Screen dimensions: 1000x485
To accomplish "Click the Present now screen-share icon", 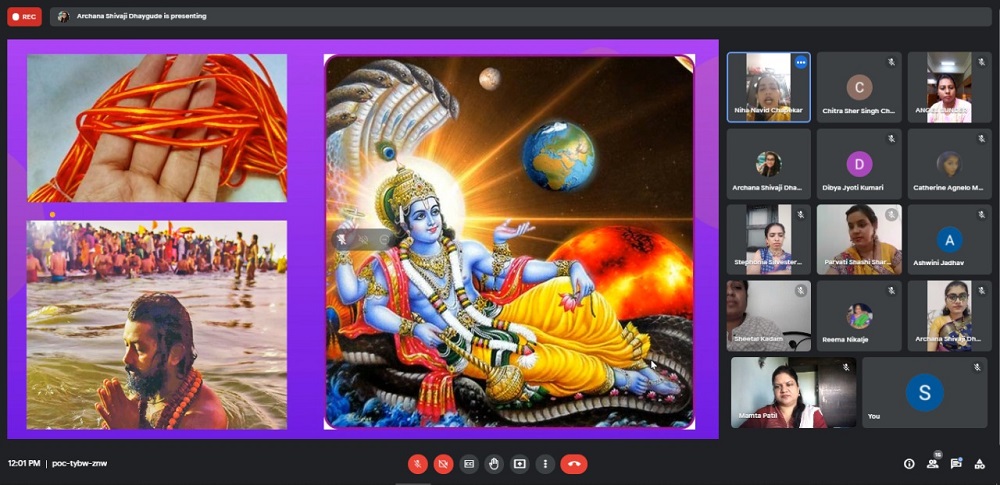I will [520, 464].
